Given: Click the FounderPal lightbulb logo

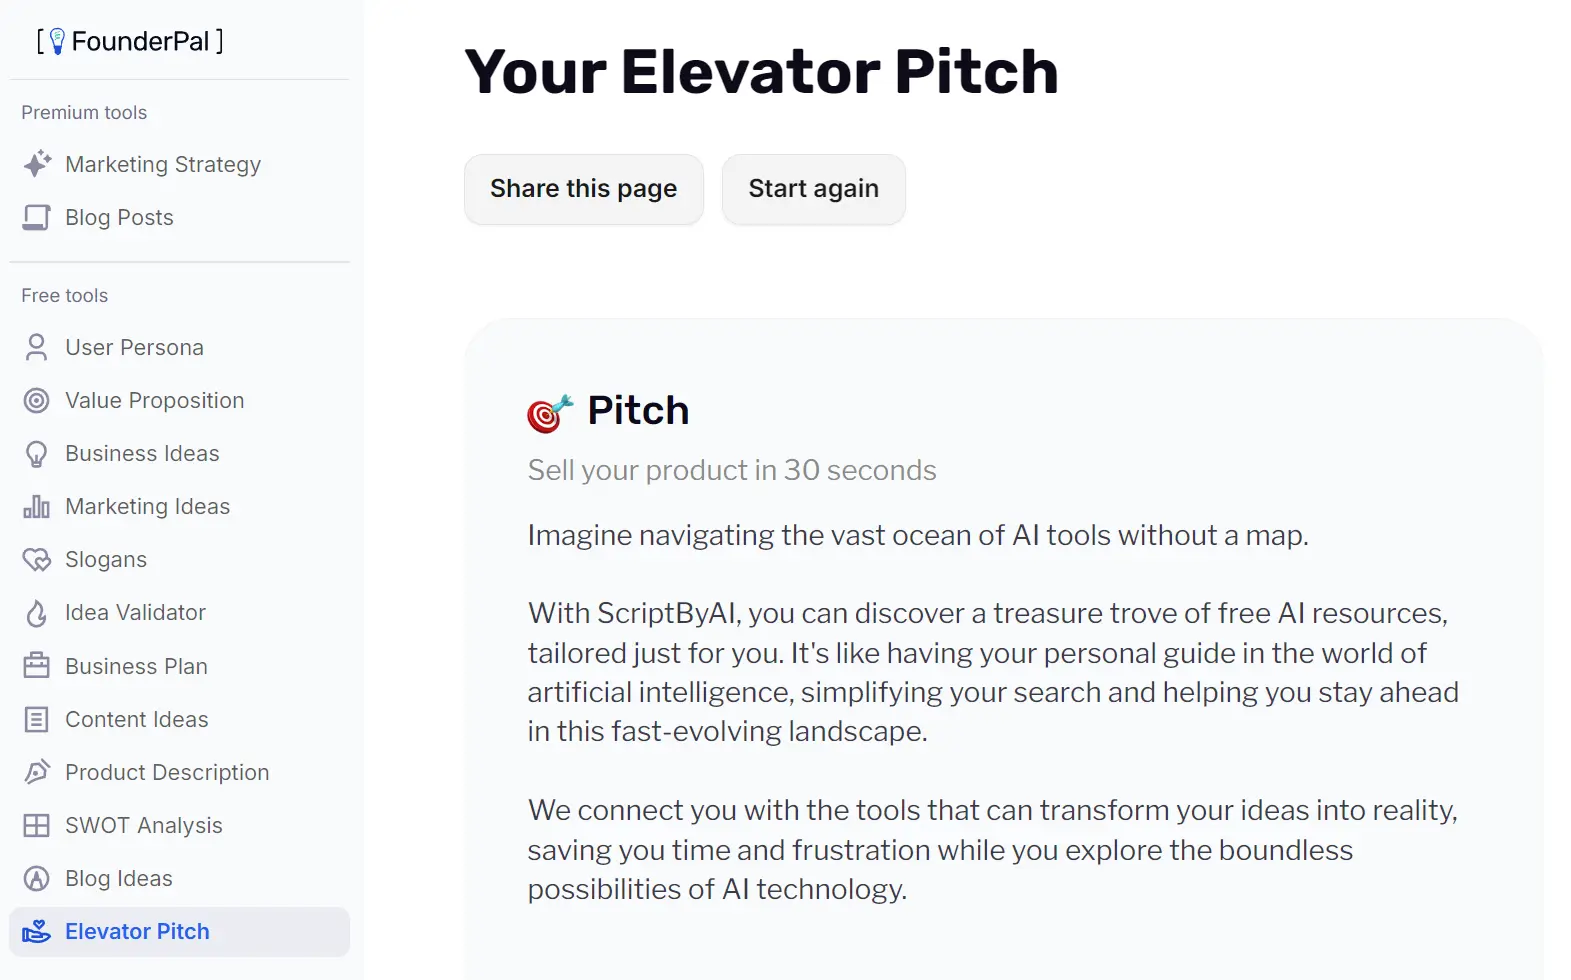Looking at the screenshot, I should [56, 40].
